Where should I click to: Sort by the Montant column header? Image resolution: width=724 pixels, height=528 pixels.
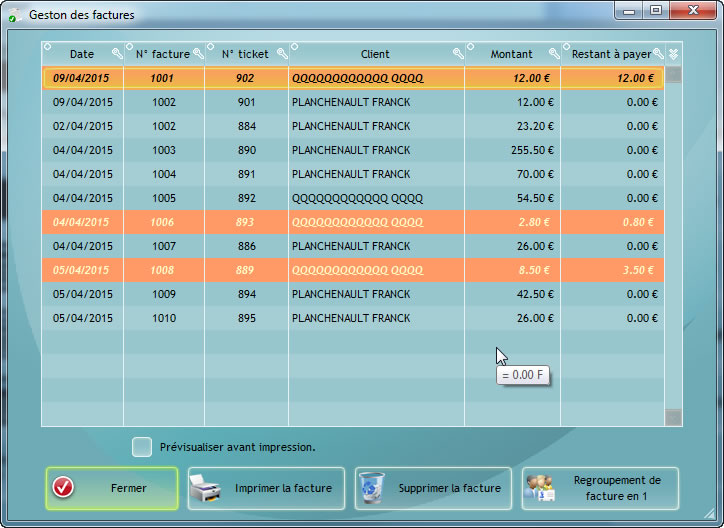click(511, 54)
